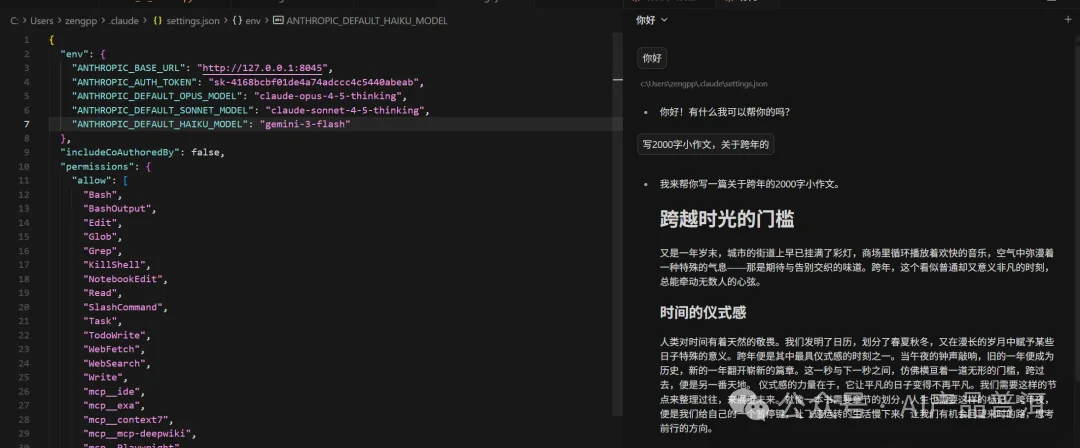Start a new chat with the plus icon
Image resolution: width=1080 pixels, height=448 pixels.
click(1068, 20)
